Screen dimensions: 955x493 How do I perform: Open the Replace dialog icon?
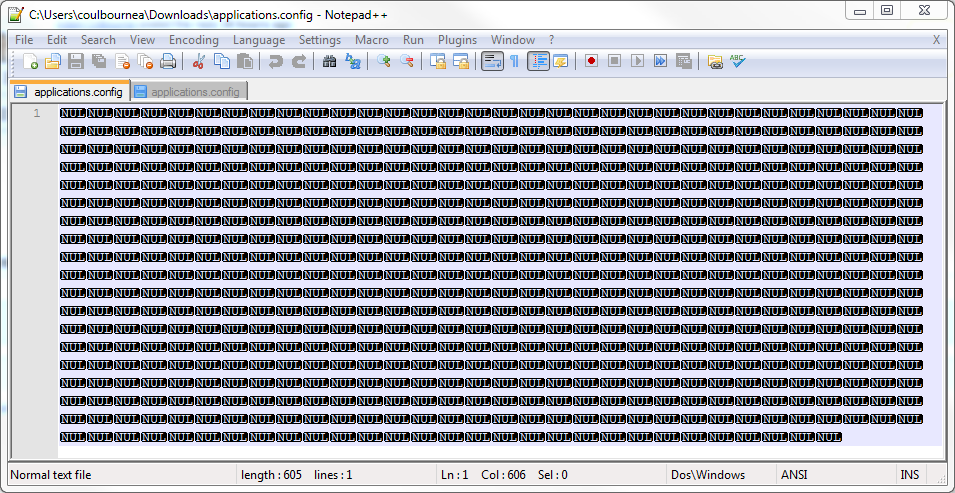point(353,61)
